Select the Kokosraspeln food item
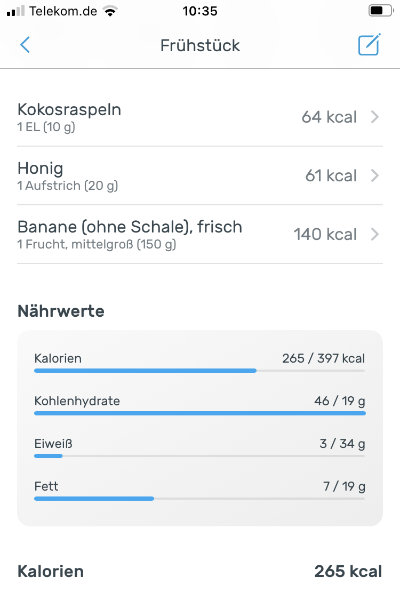The width and height of the screenshot is (400, 593). [200, 117]
